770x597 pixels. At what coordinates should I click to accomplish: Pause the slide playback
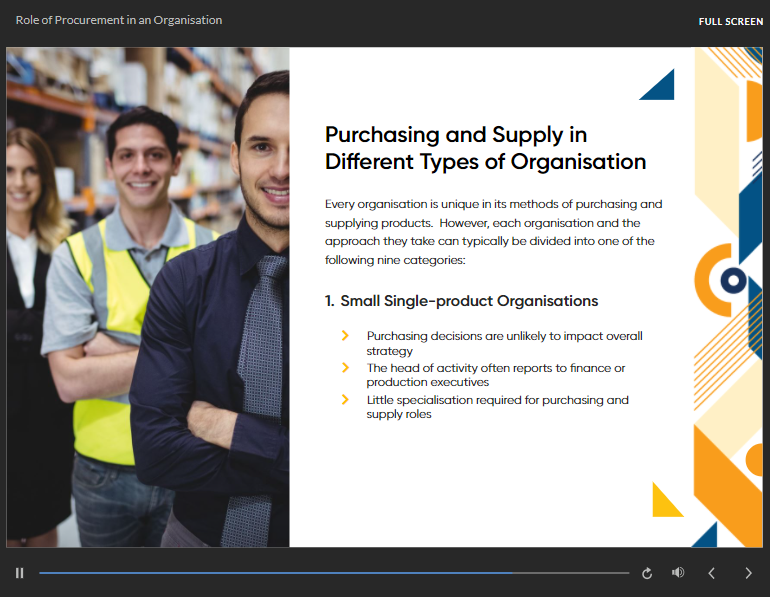(19, 573)
